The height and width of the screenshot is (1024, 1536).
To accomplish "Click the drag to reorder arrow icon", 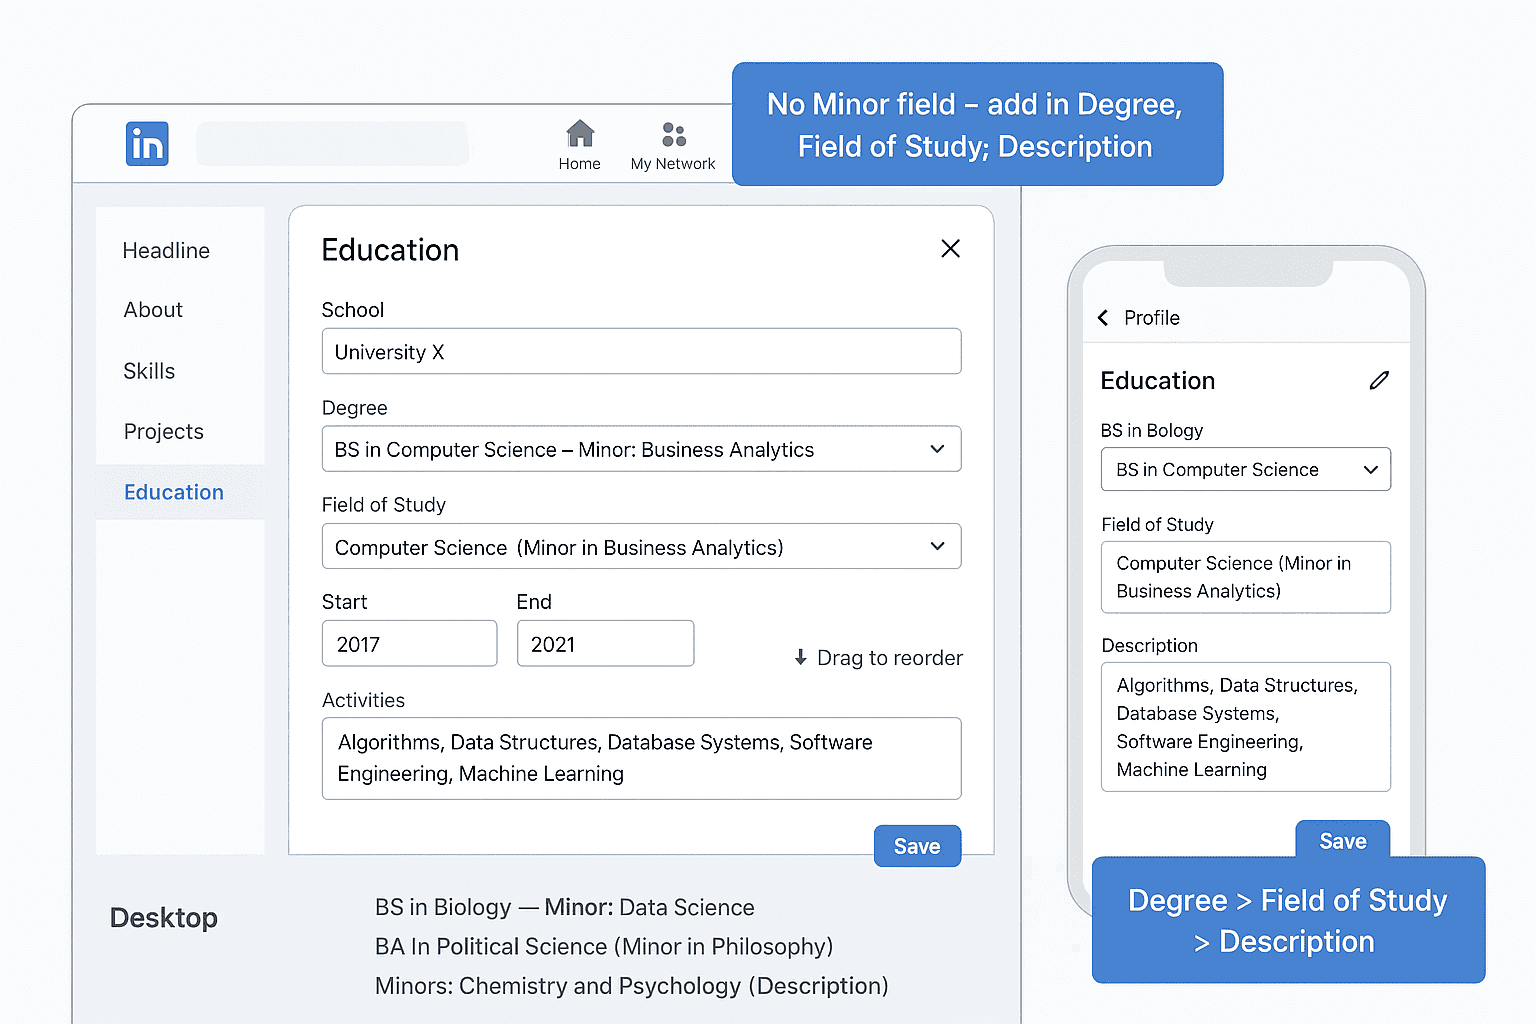I will point(799,657).
